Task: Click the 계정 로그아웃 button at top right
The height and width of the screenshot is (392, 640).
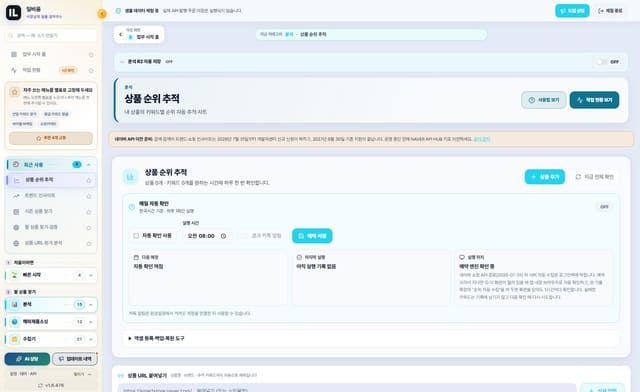Action: click(x=610, y=11)
